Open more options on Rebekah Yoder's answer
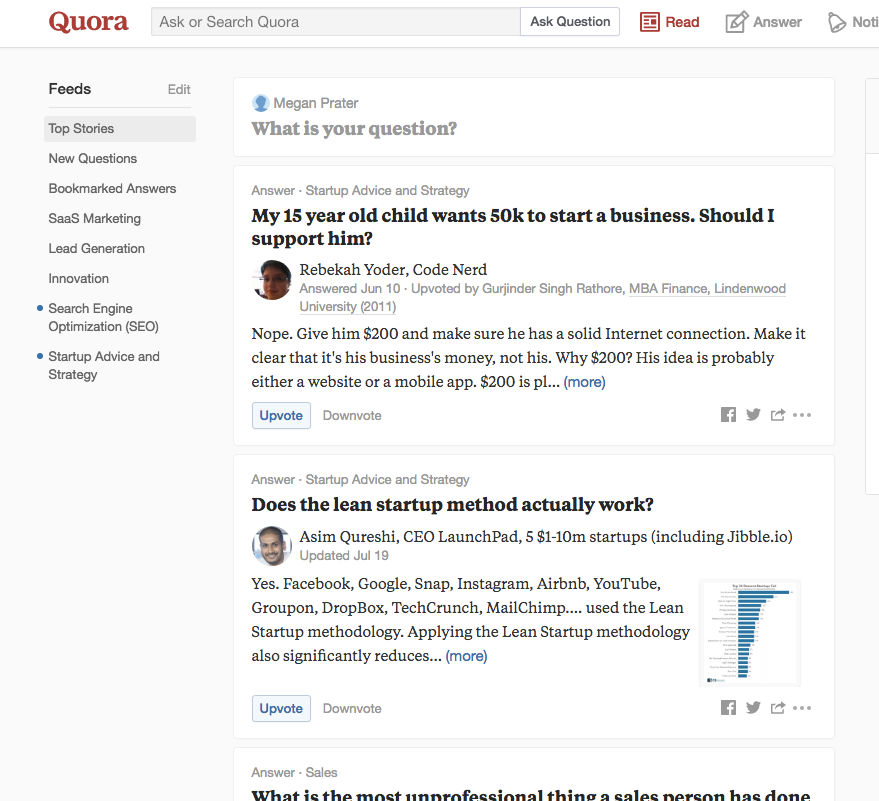This screenshot has height=801, width=879. (802, 415)
